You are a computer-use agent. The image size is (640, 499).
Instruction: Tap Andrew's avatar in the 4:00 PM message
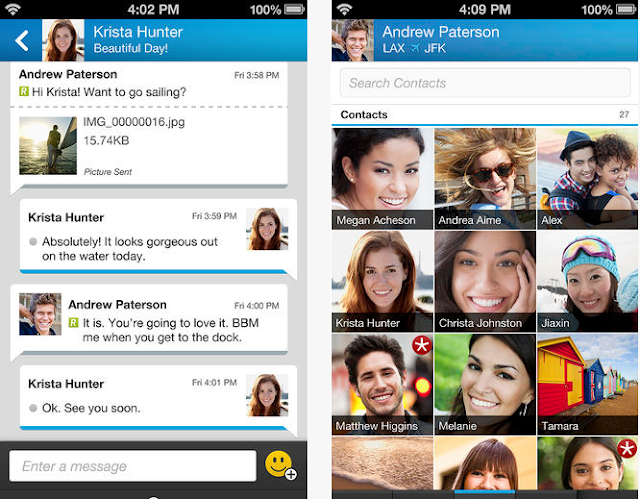[x=40, y=314]
